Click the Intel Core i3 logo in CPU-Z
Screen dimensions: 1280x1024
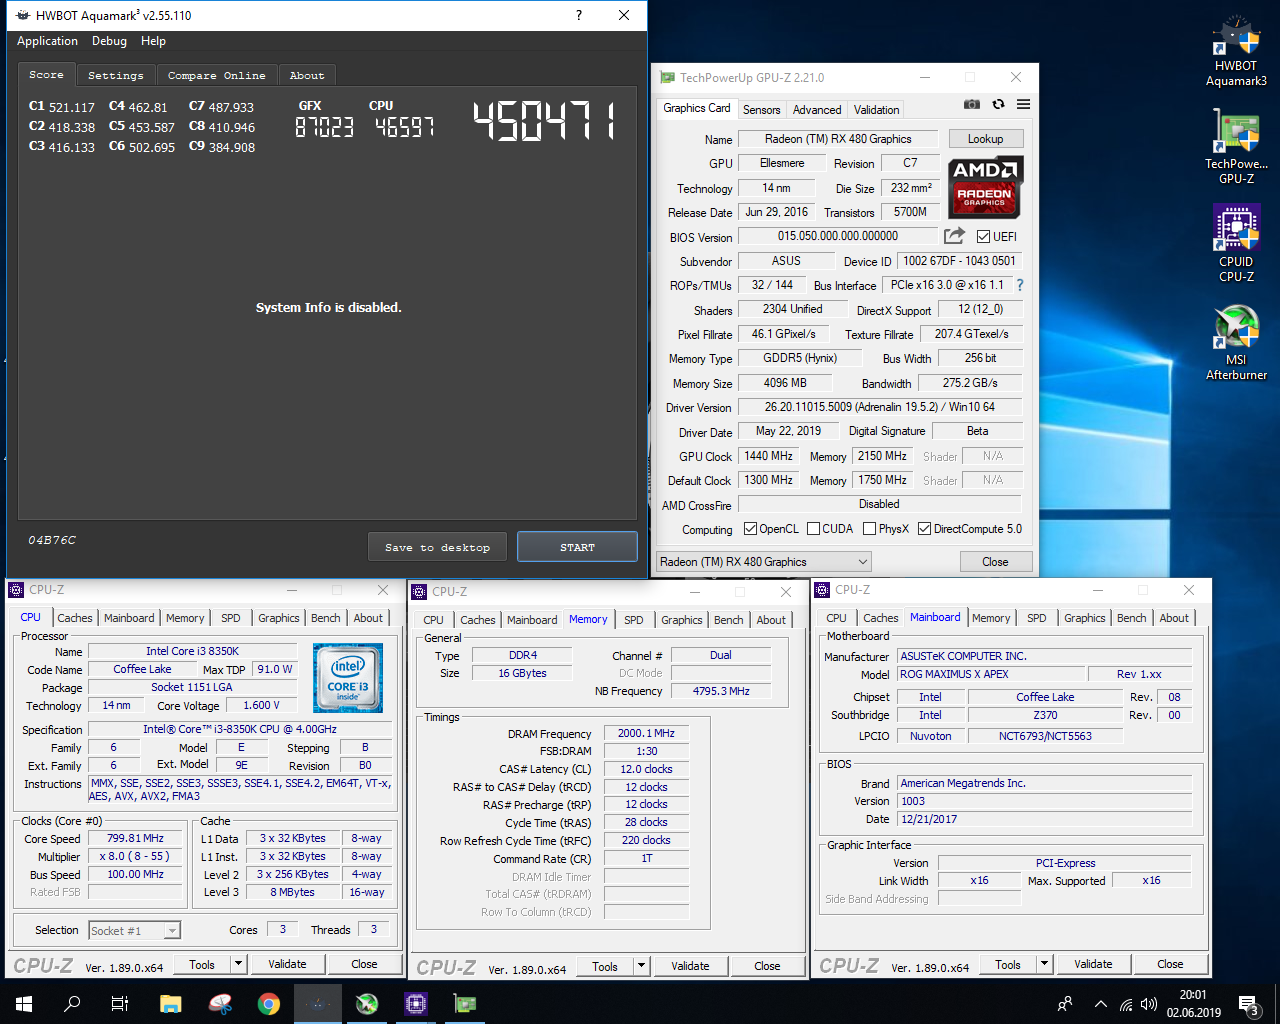pyautogui.click(x=347, y=677)
